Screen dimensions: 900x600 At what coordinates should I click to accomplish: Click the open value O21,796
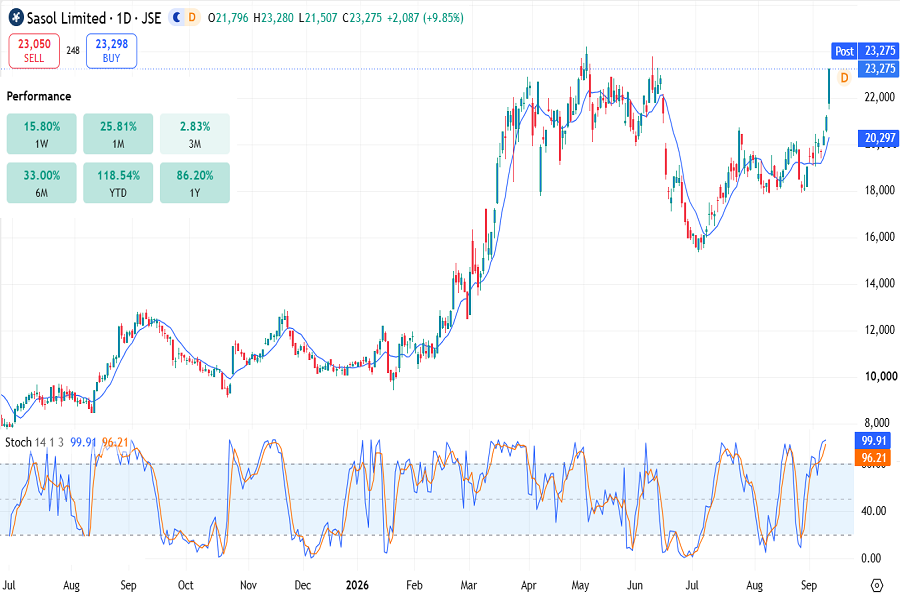(228, 18)
